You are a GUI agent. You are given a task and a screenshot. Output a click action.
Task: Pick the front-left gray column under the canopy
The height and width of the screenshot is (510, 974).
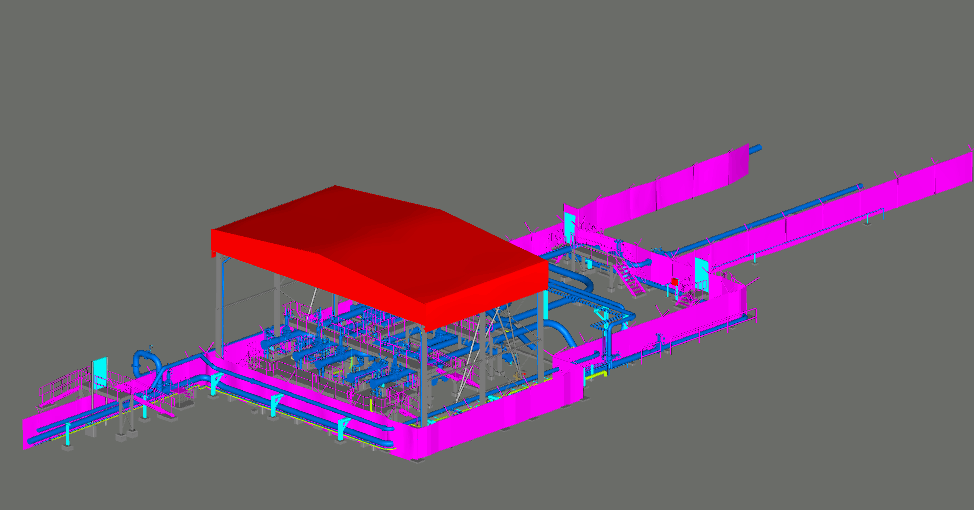217,300
